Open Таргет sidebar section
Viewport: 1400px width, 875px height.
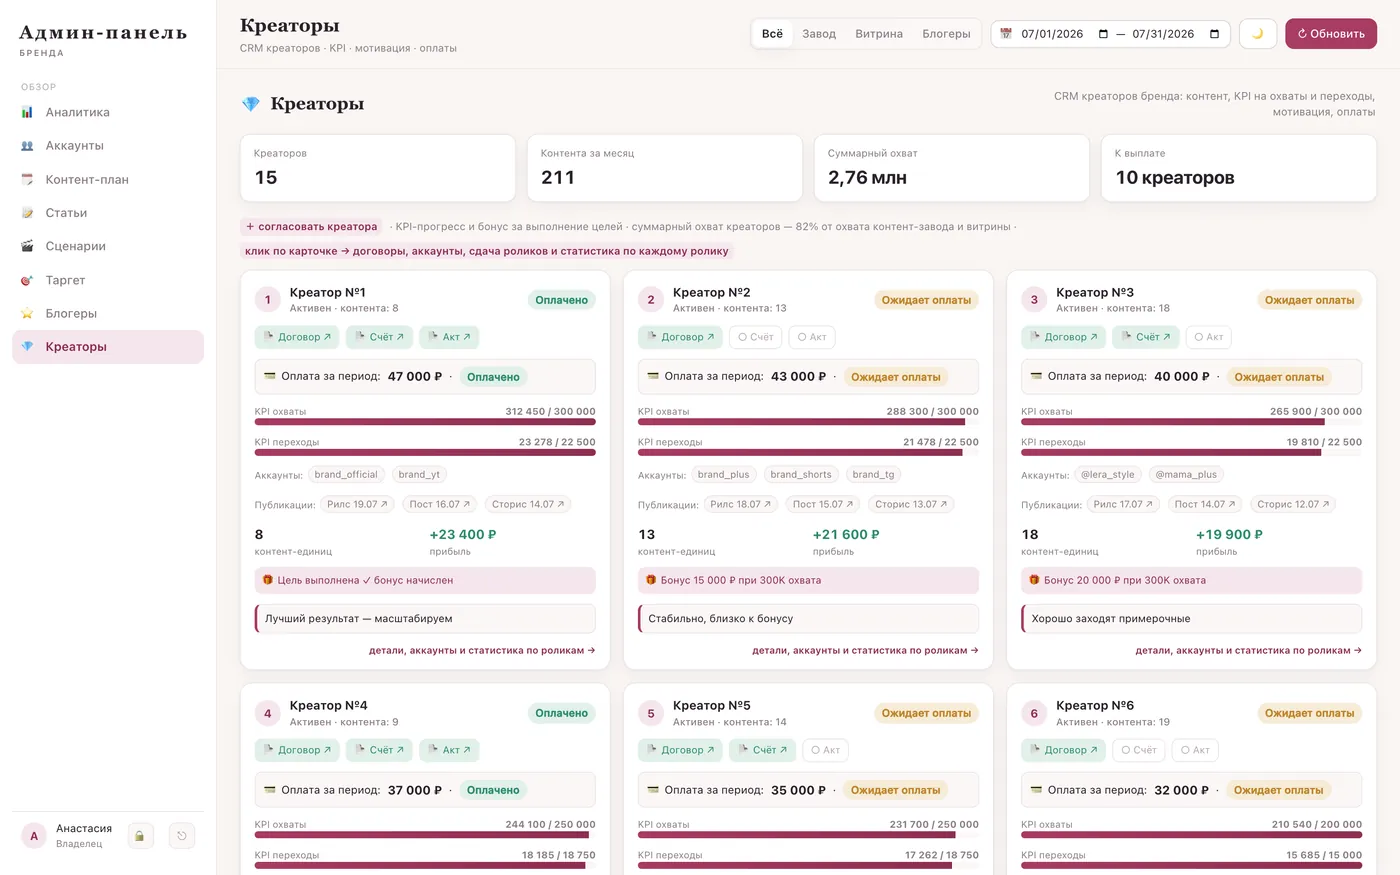pyautogui.click(x=108, y=280)
